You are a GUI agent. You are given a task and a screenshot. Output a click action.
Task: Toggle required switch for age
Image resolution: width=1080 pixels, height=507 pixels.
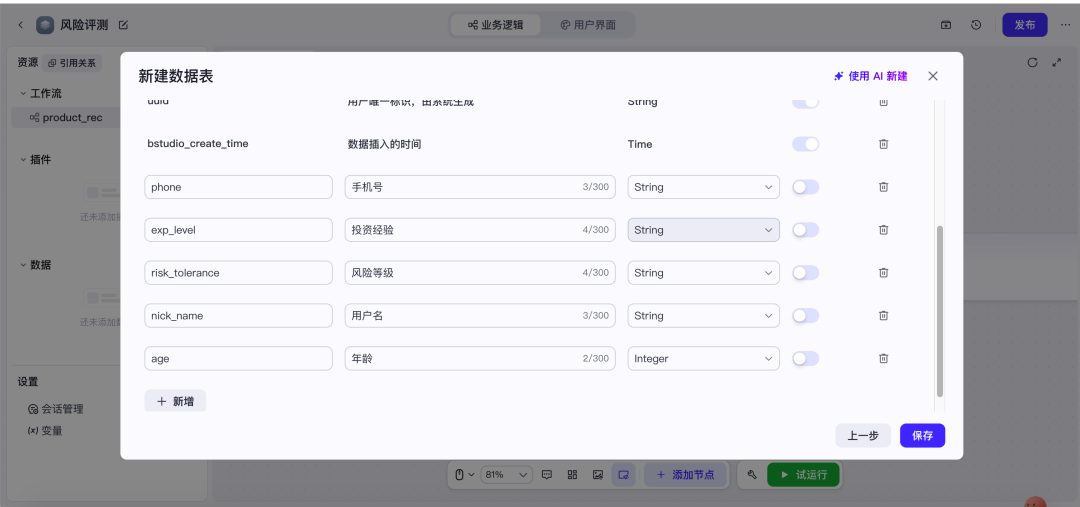coord(805,358)
